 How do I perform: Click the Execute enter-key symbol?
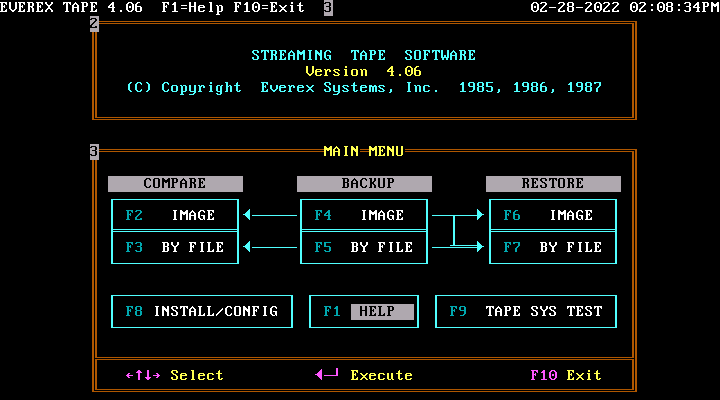[x=327, y=374]
